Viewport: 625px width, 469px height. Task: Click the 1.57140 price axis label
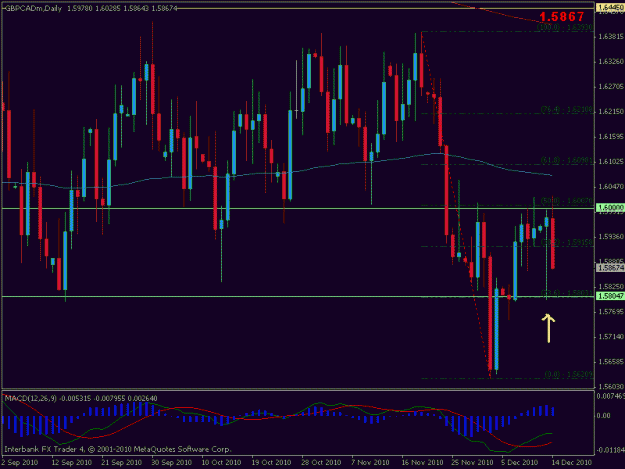coord(611,337)
